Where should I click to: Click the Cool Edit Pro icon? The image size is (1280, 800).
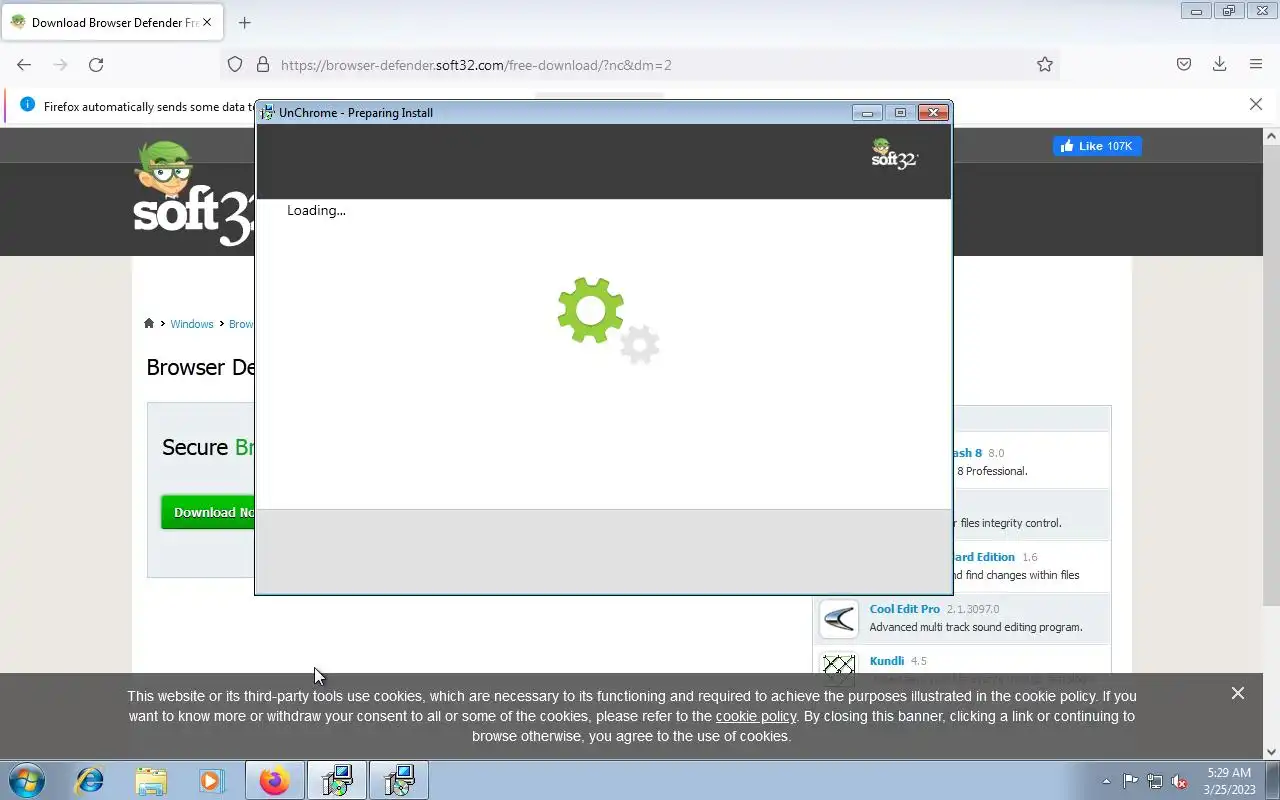(839, 619)
